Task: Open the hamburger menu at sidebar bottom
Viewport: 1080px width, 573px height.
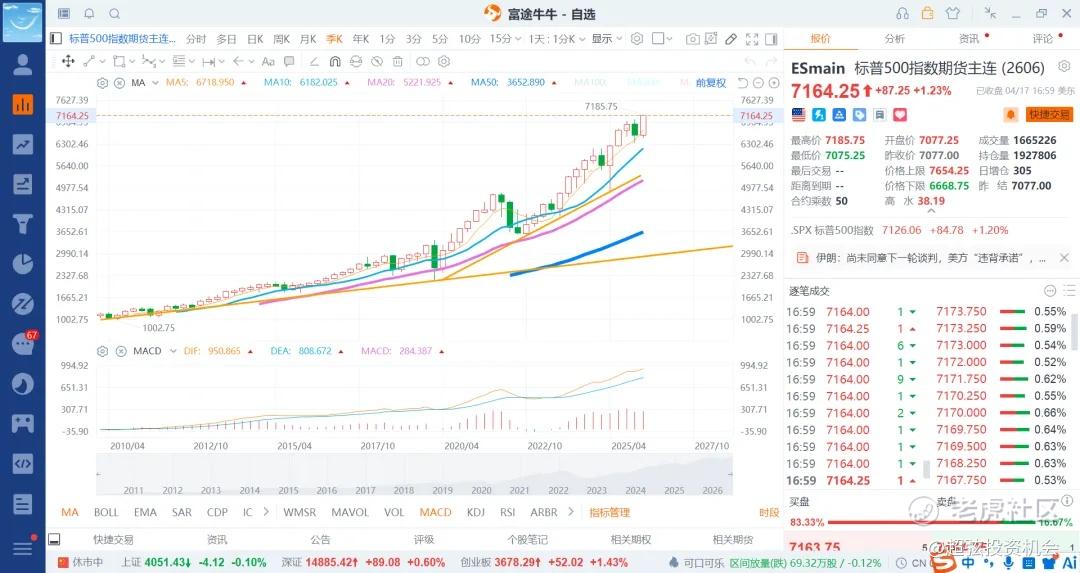Action: click(x=23, y=548)
